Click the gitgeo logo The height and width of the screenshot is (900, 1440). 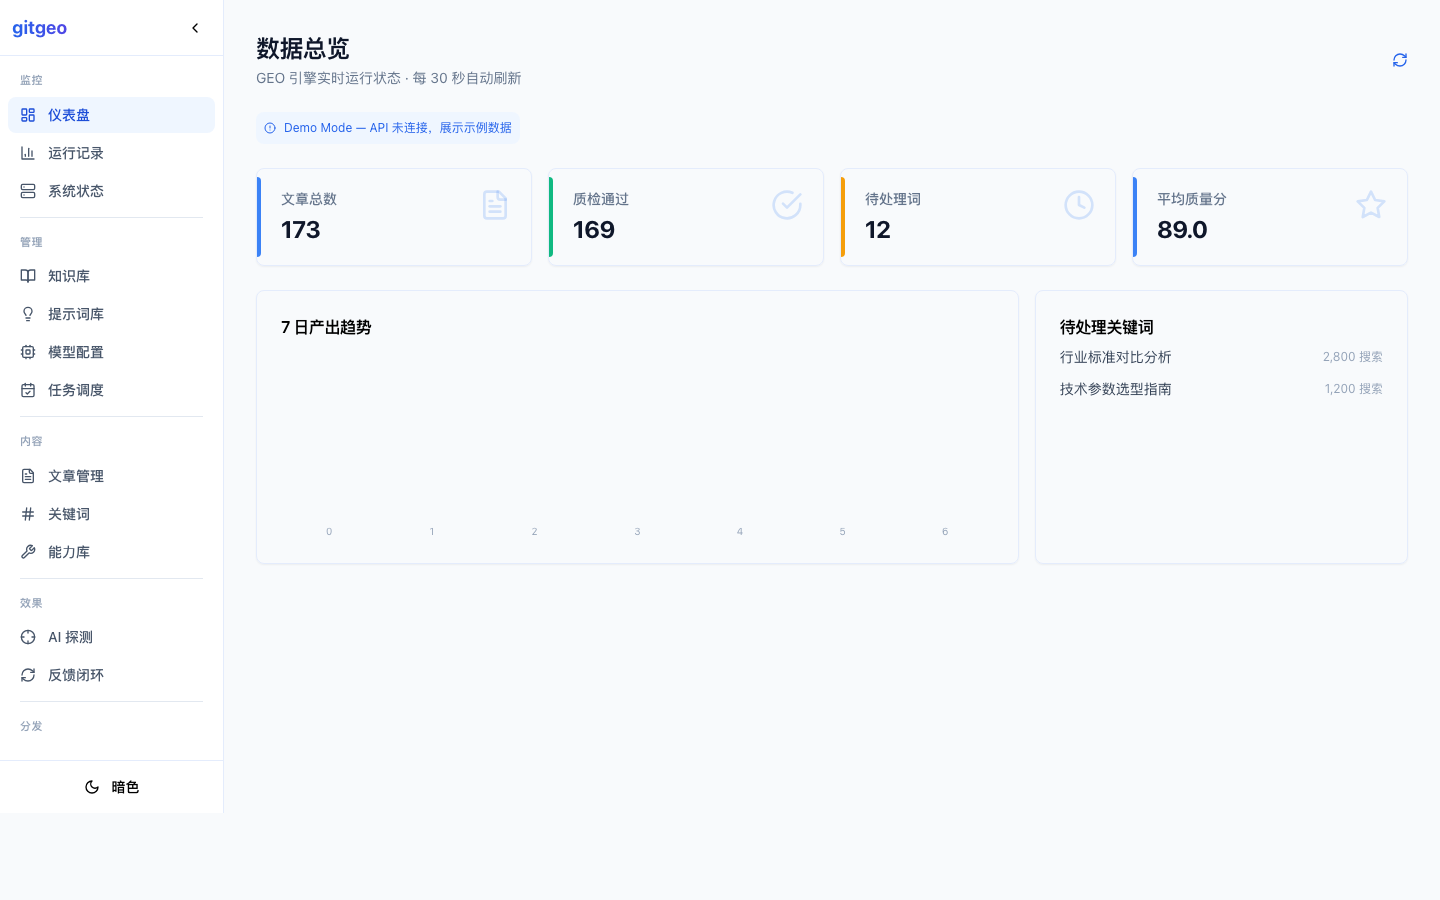(40, 28)
